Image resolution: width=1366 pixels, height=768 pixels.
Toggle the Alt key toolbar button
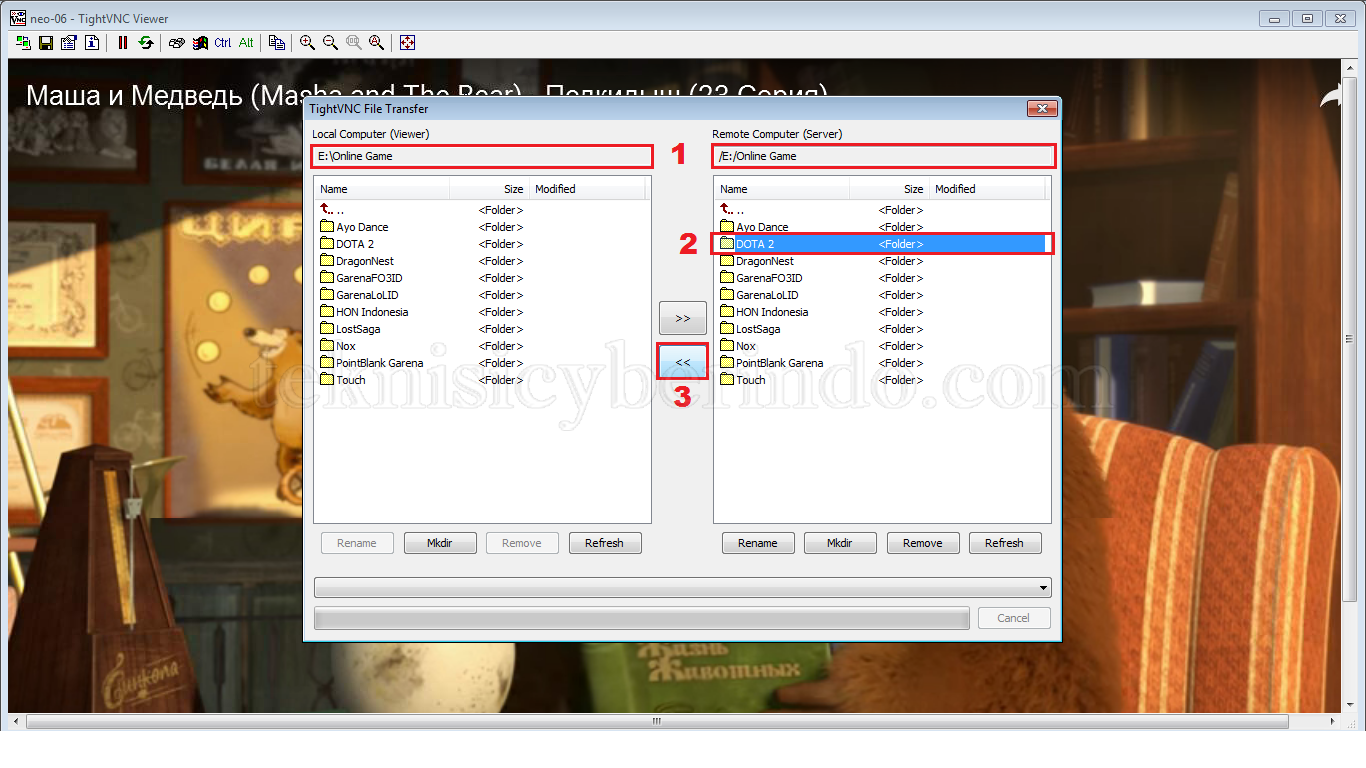tap(246, 43)
